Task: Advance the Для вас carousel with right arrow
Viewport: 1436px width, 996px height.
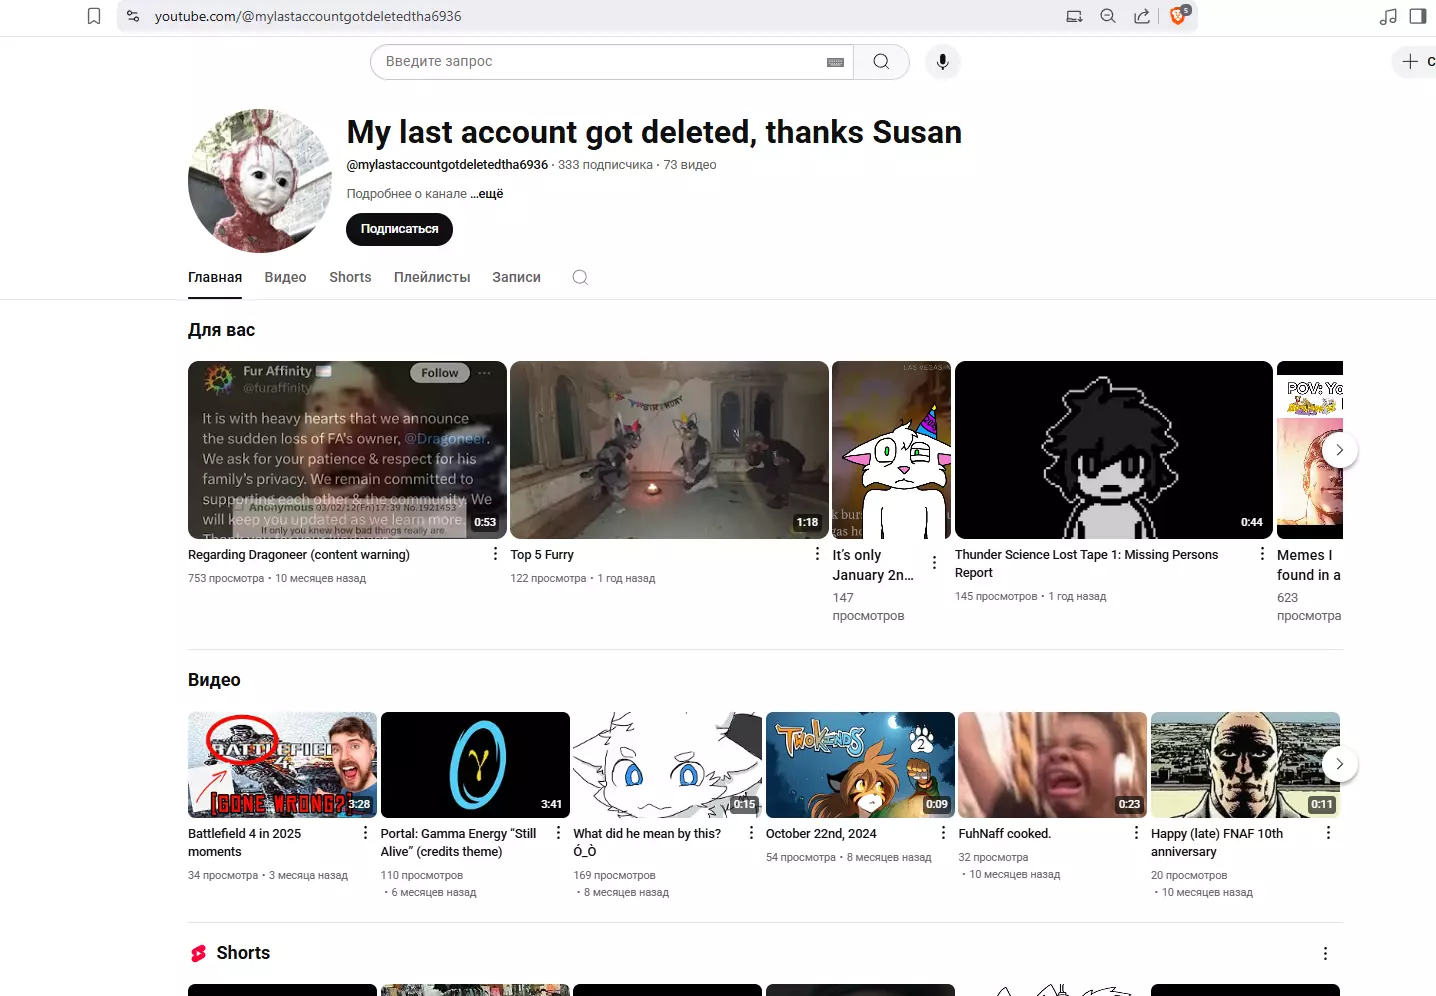Action: pos(1339,450)
